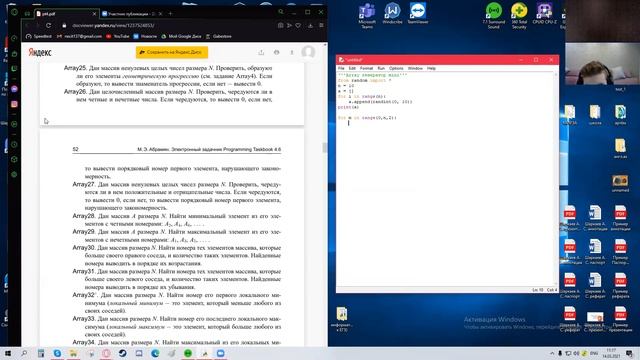This screenshot has height=360, width=640.
Task: Click the 'Array25' task heading in PDF
Action: click(75, 68)
